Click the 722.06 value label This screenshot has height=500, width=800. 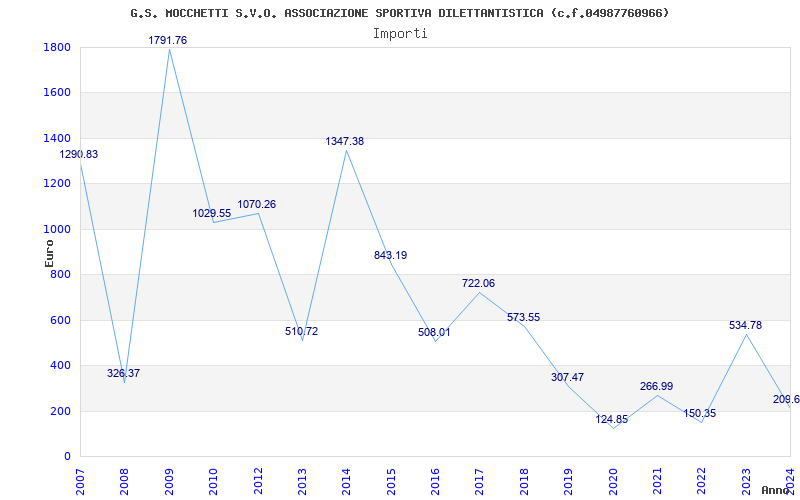pos(479,283)
